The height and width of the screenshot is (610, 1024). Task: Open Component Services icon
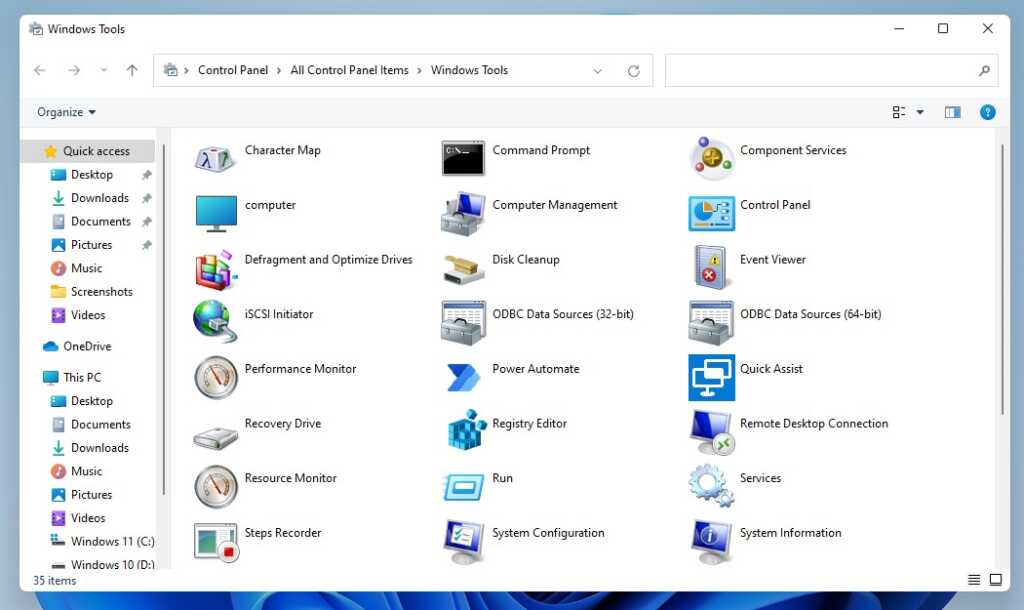coord(711,159)
